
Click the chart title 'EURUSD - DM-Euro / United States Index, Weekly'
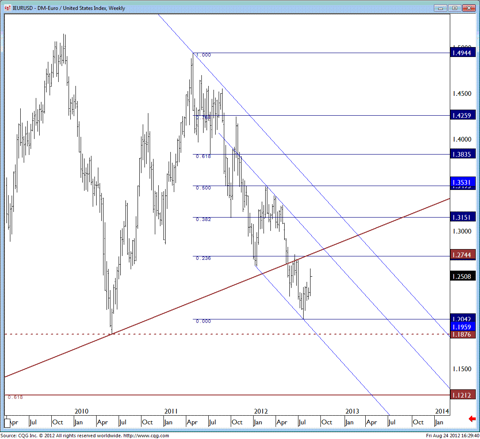69,8
